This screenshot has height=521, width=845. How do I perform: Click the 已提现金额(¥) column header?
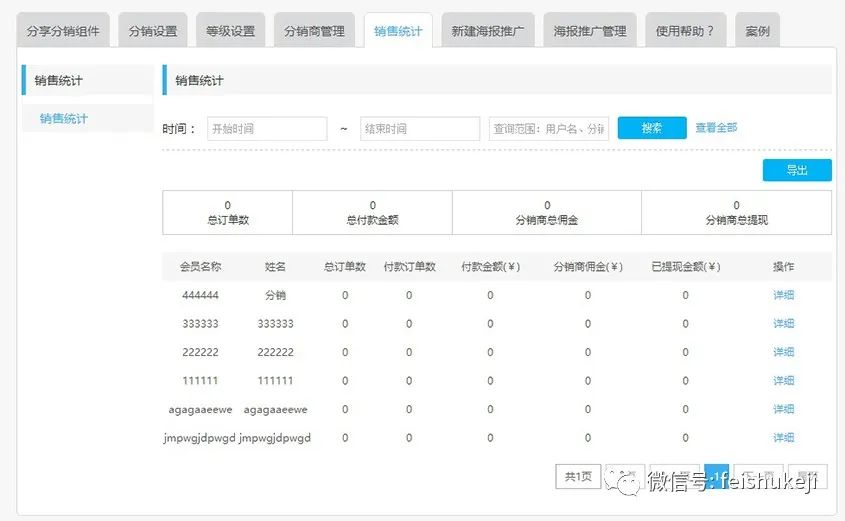pos(685,266)
